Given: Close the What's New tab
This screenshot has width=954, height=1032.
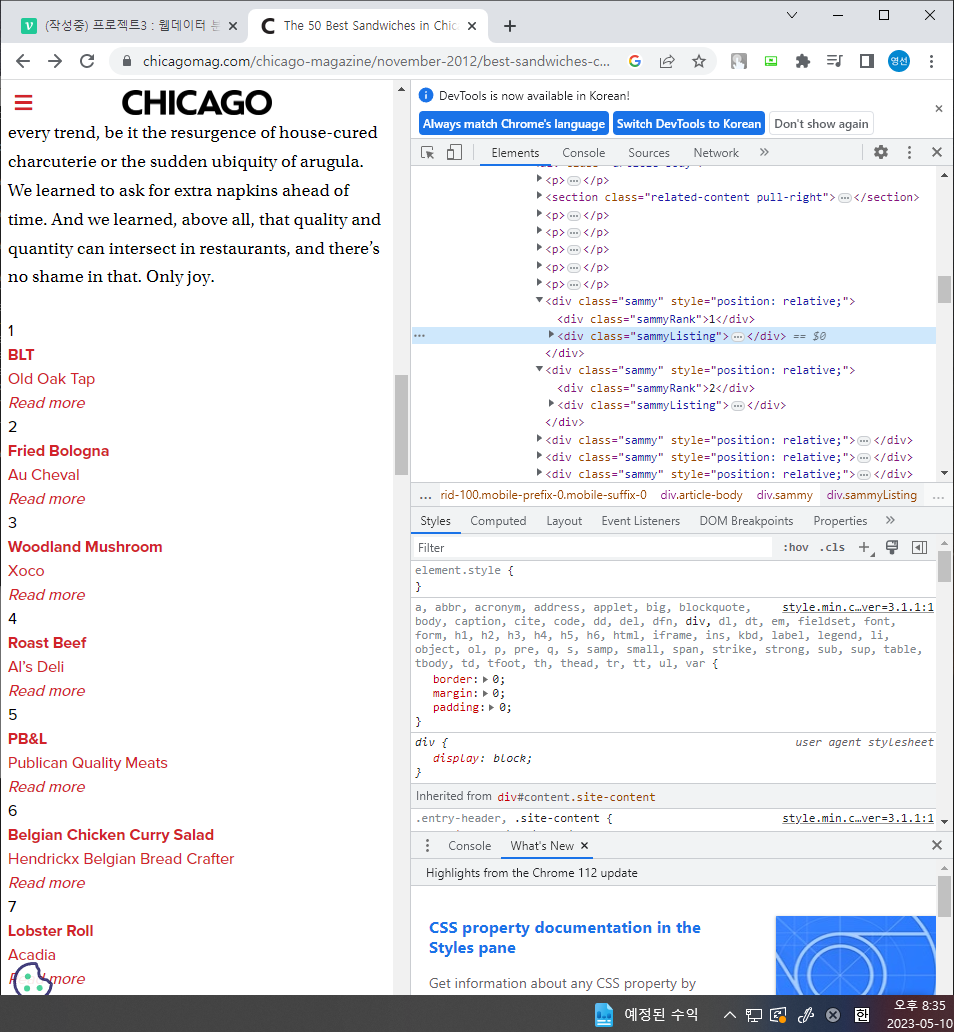Looking at the screenshot, I should coord(584,846).
